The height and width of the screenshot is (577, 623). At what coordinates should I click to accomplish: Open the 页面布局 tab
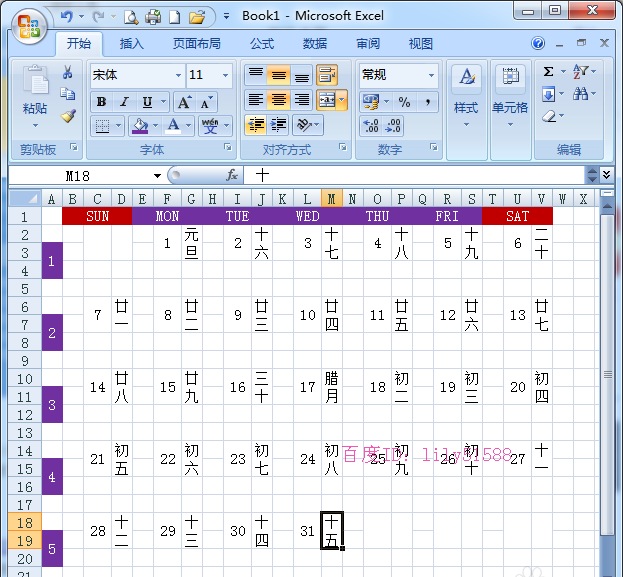coord(196,43)
